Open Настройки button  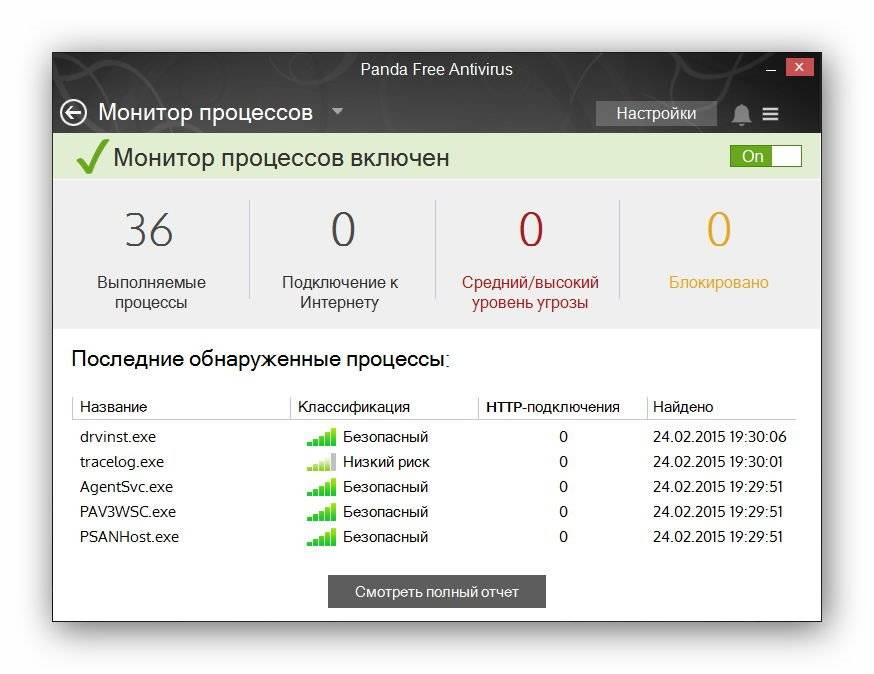click(656, 113)
